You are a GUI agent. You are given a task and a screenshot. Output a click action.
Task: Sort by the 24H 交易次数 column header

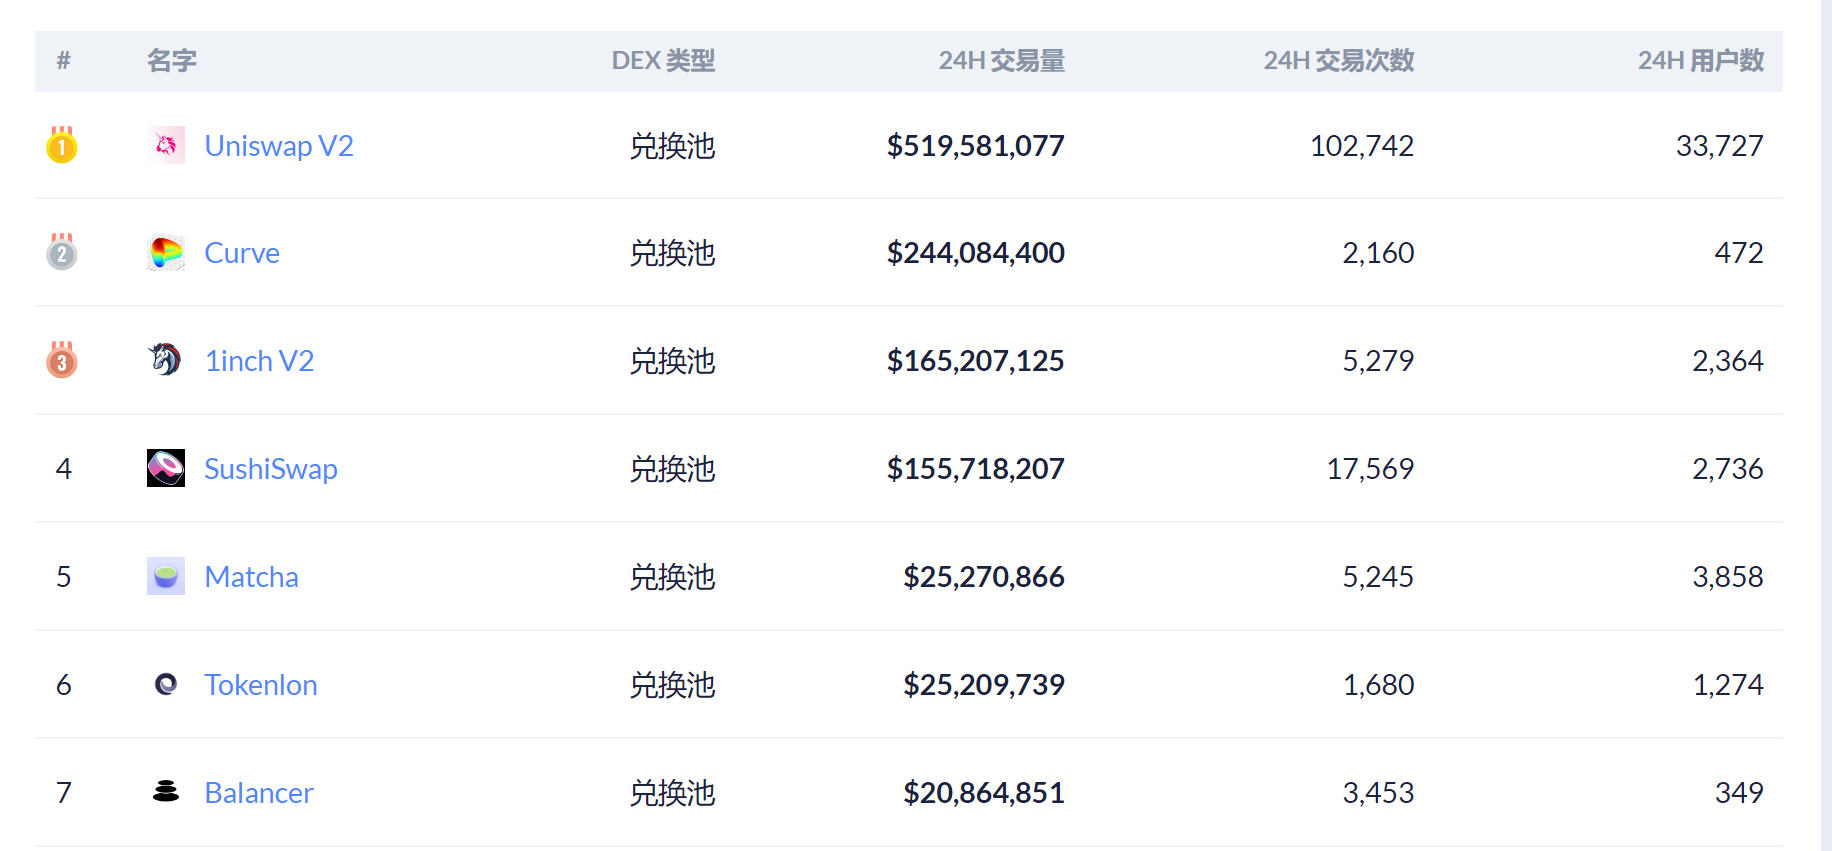click(1339, 61)
